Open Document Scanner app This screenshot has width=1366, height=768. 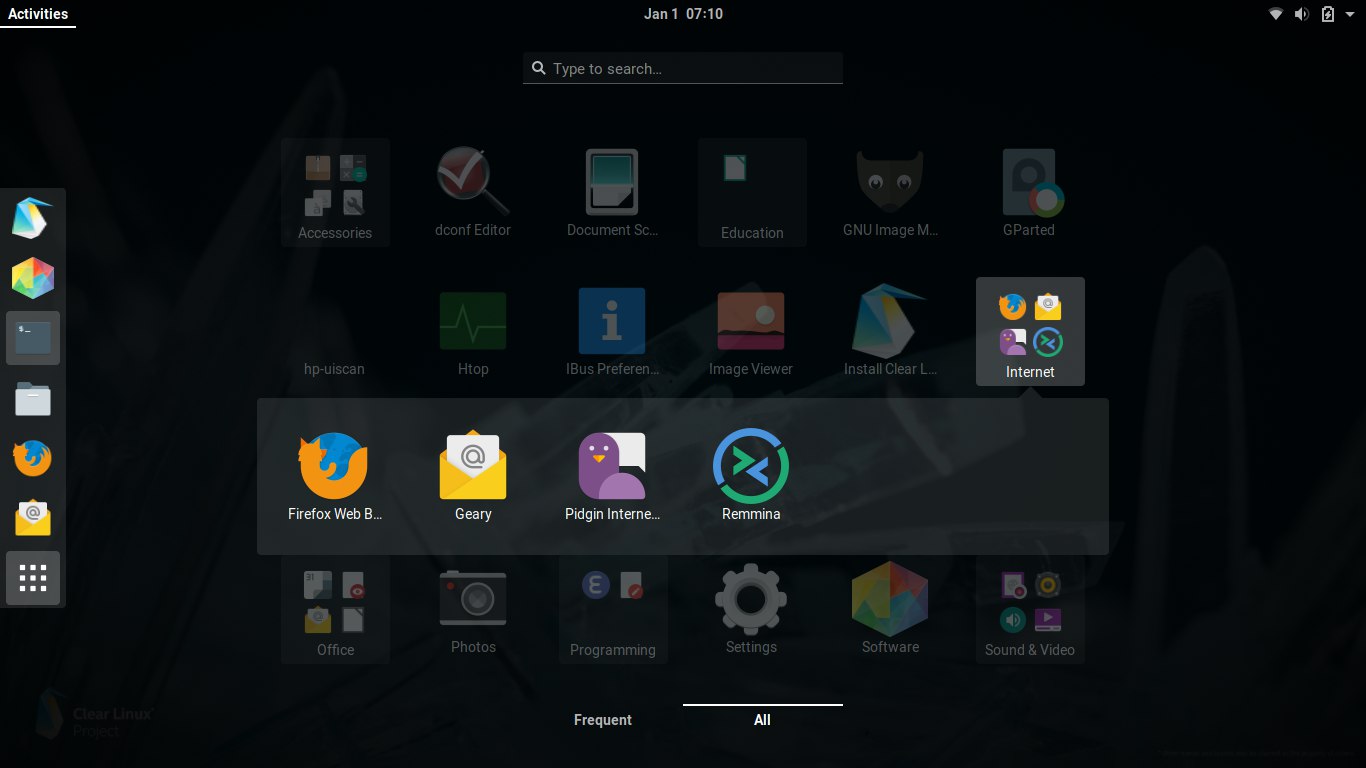612,192
